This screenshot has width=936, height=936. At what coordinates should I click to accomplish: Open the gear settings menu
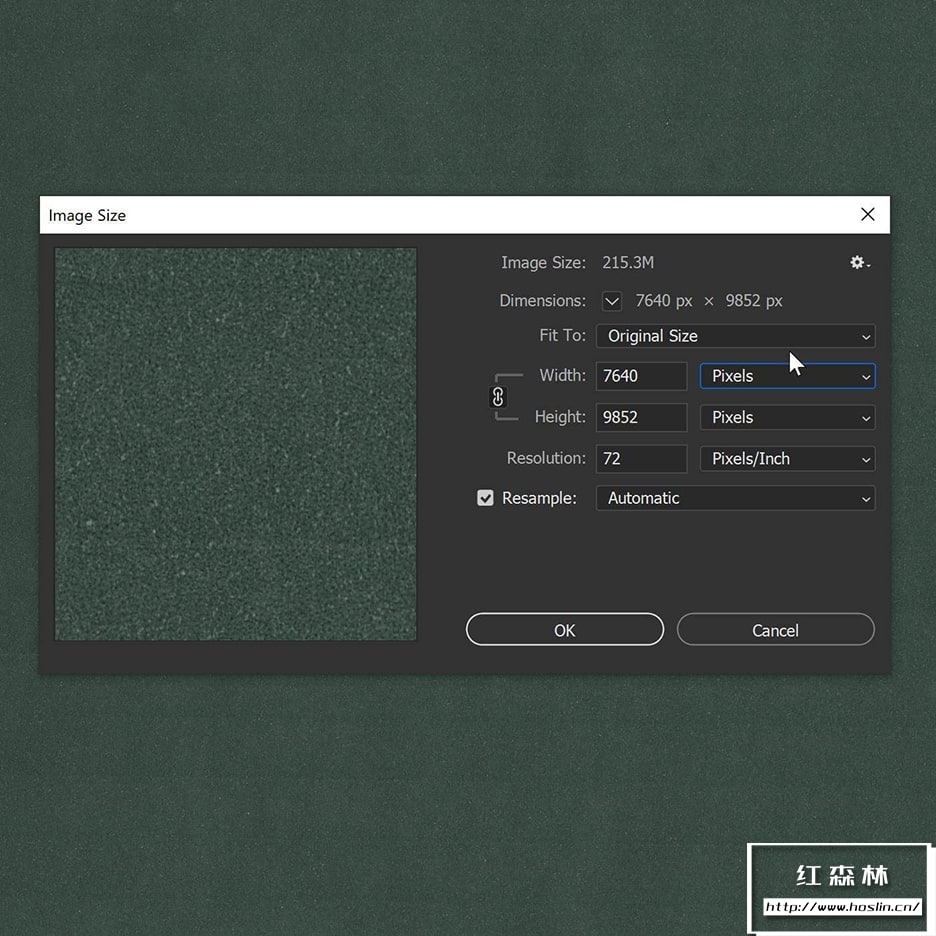pos(860,263)
